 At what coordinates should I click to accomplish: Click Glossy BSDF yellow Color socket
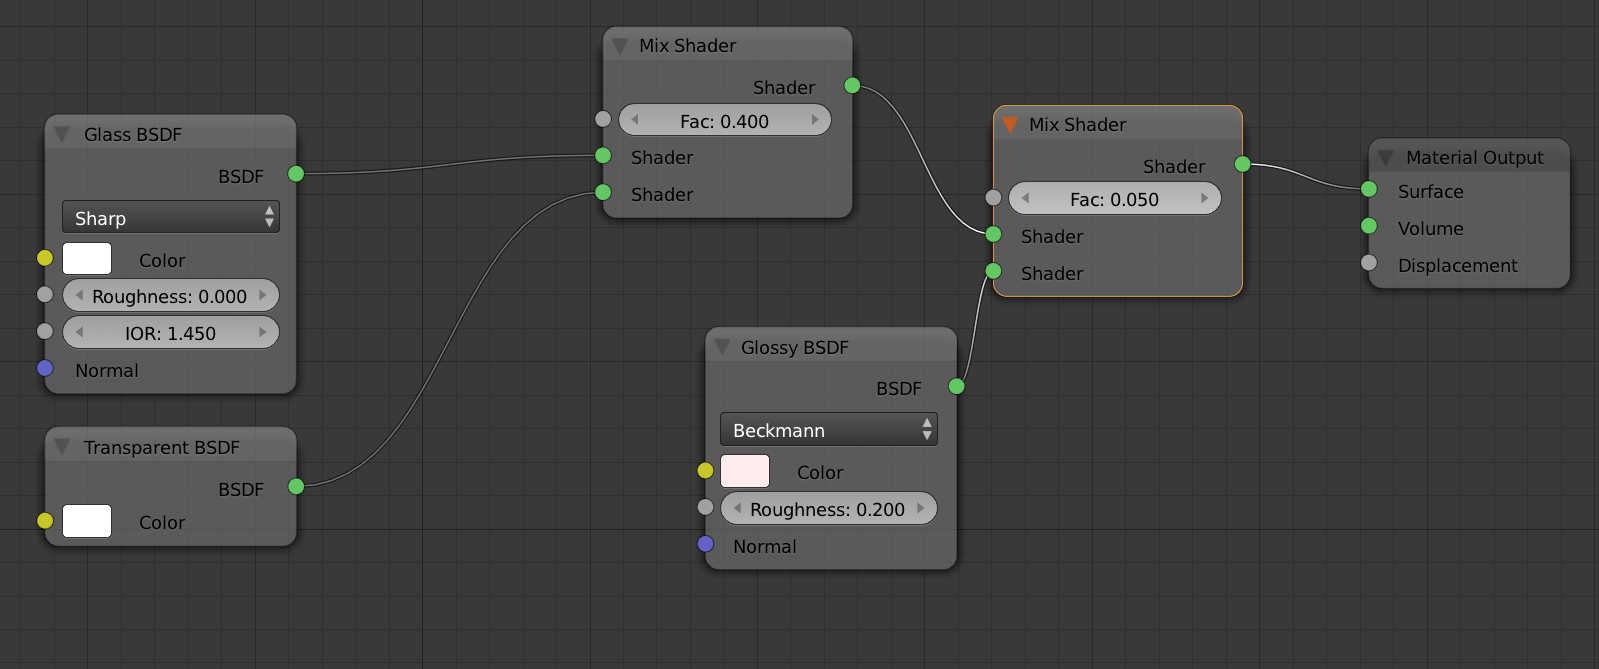pos(706,470)
